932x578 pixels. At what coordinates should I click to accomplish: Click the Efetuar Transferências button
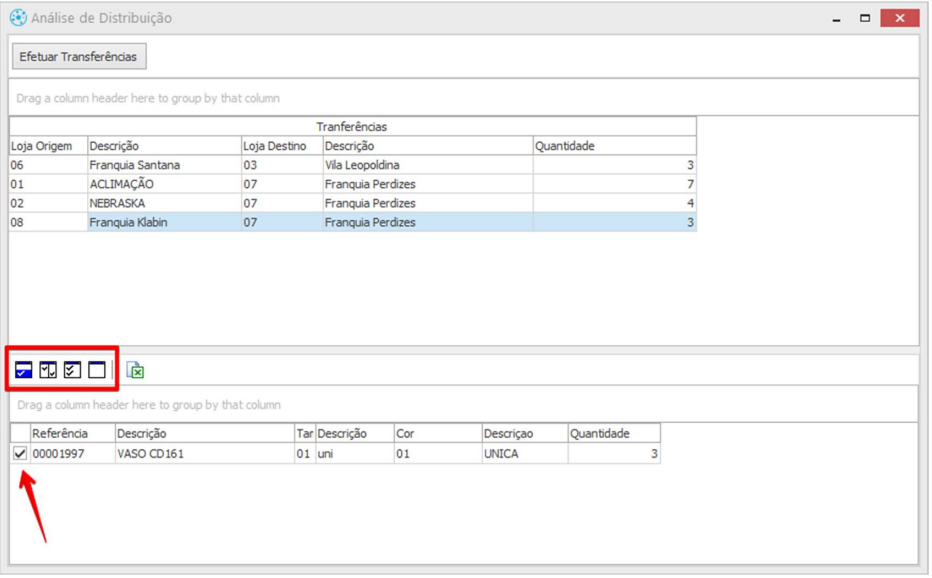pos(78,56)
